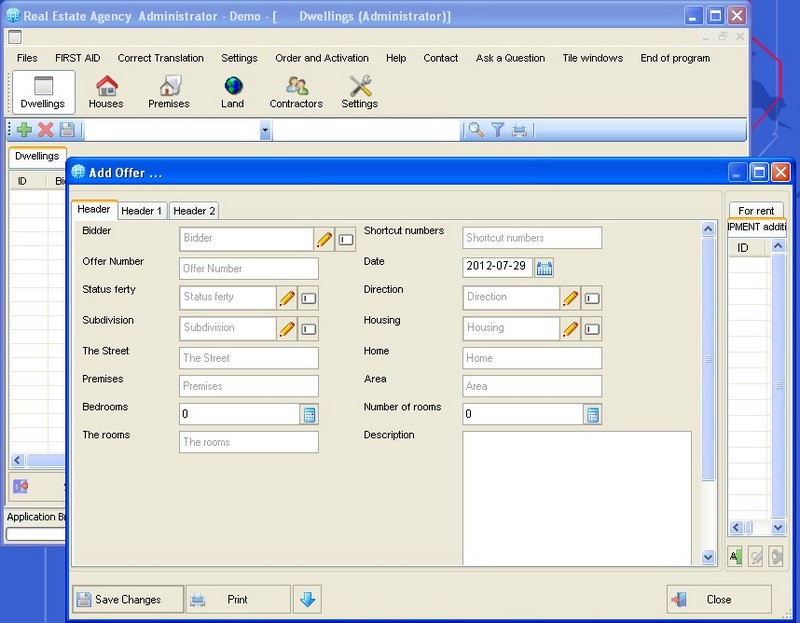Click The rooms input field
The image size is (800, 623).
point(248,442)
